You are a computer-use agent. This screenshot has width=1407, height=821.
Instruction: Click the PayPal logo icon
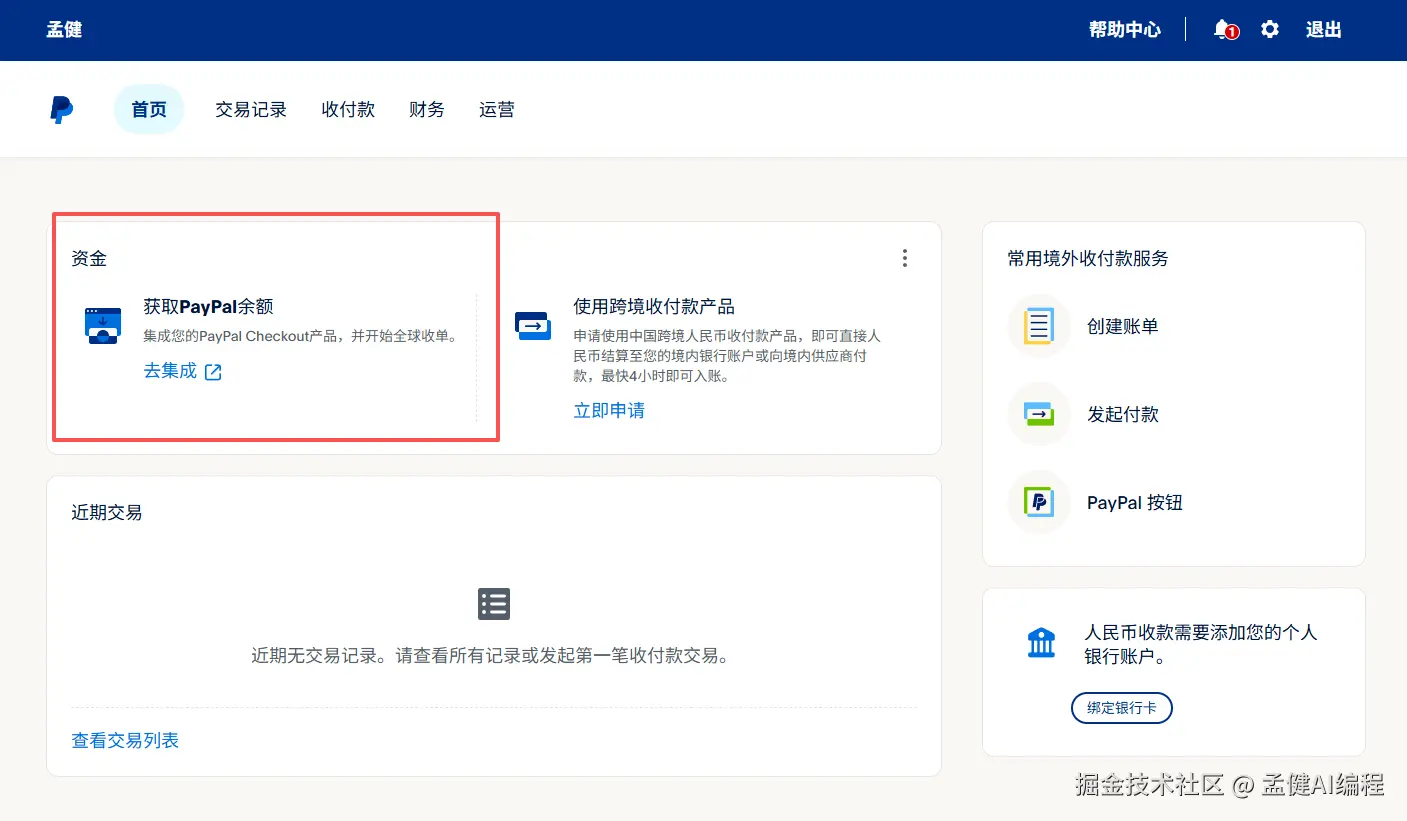tap(61, 110)
